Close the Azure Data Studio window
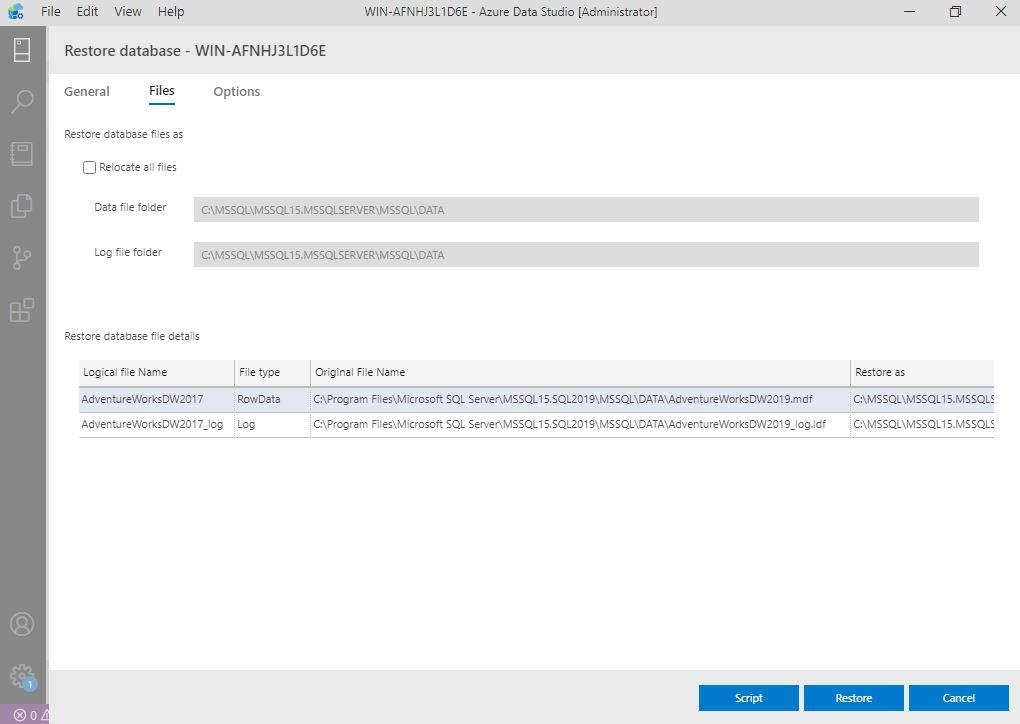 (x=1000, y=12)
